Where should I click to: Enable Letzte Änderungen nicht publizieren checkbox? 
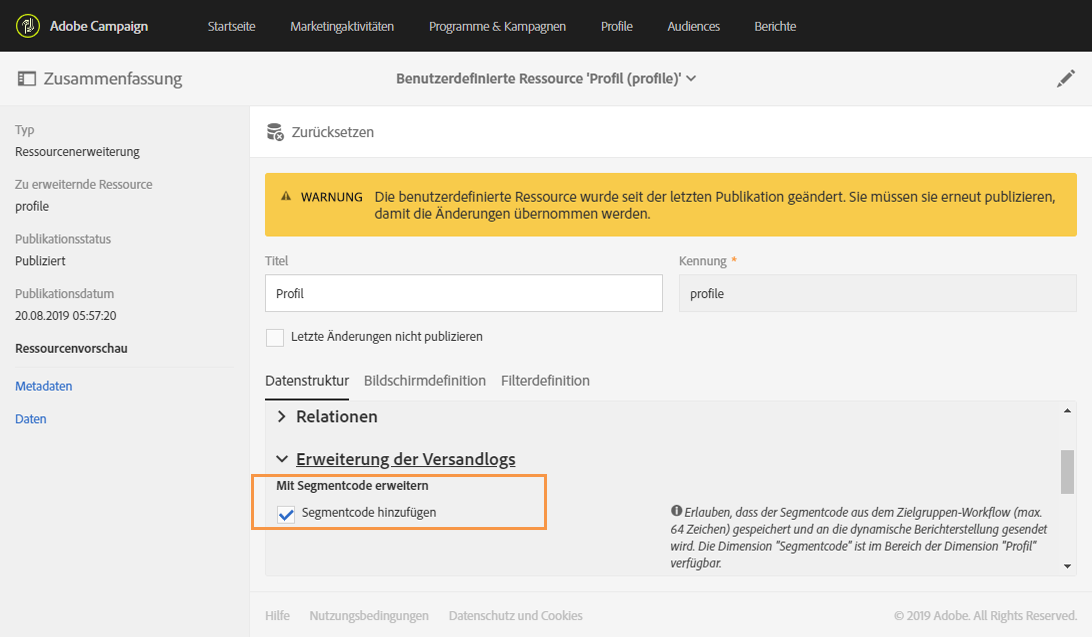point(275,337)
